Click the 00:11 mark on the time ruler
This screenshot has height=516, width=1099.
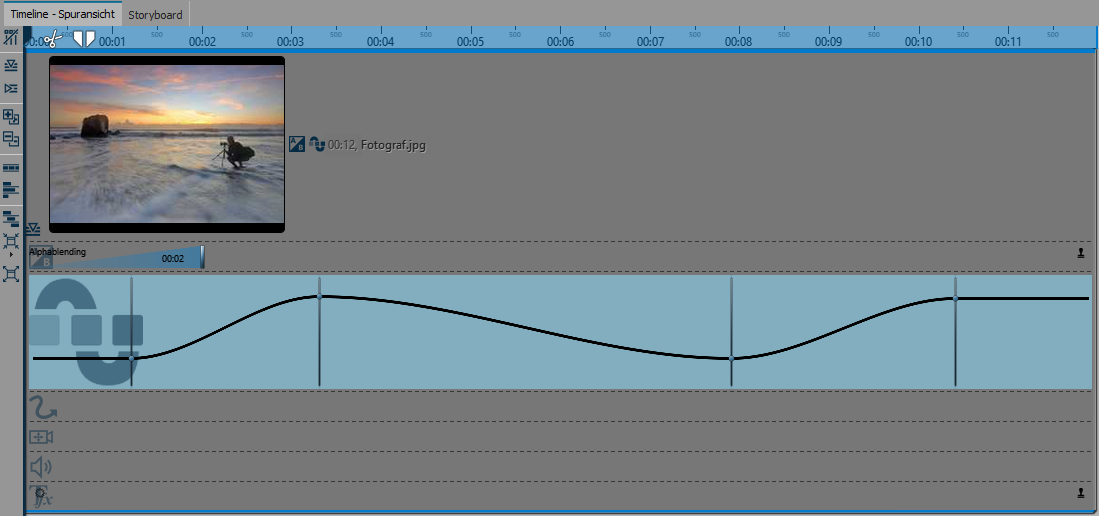pyautogui.click(x=1008, y=42)
